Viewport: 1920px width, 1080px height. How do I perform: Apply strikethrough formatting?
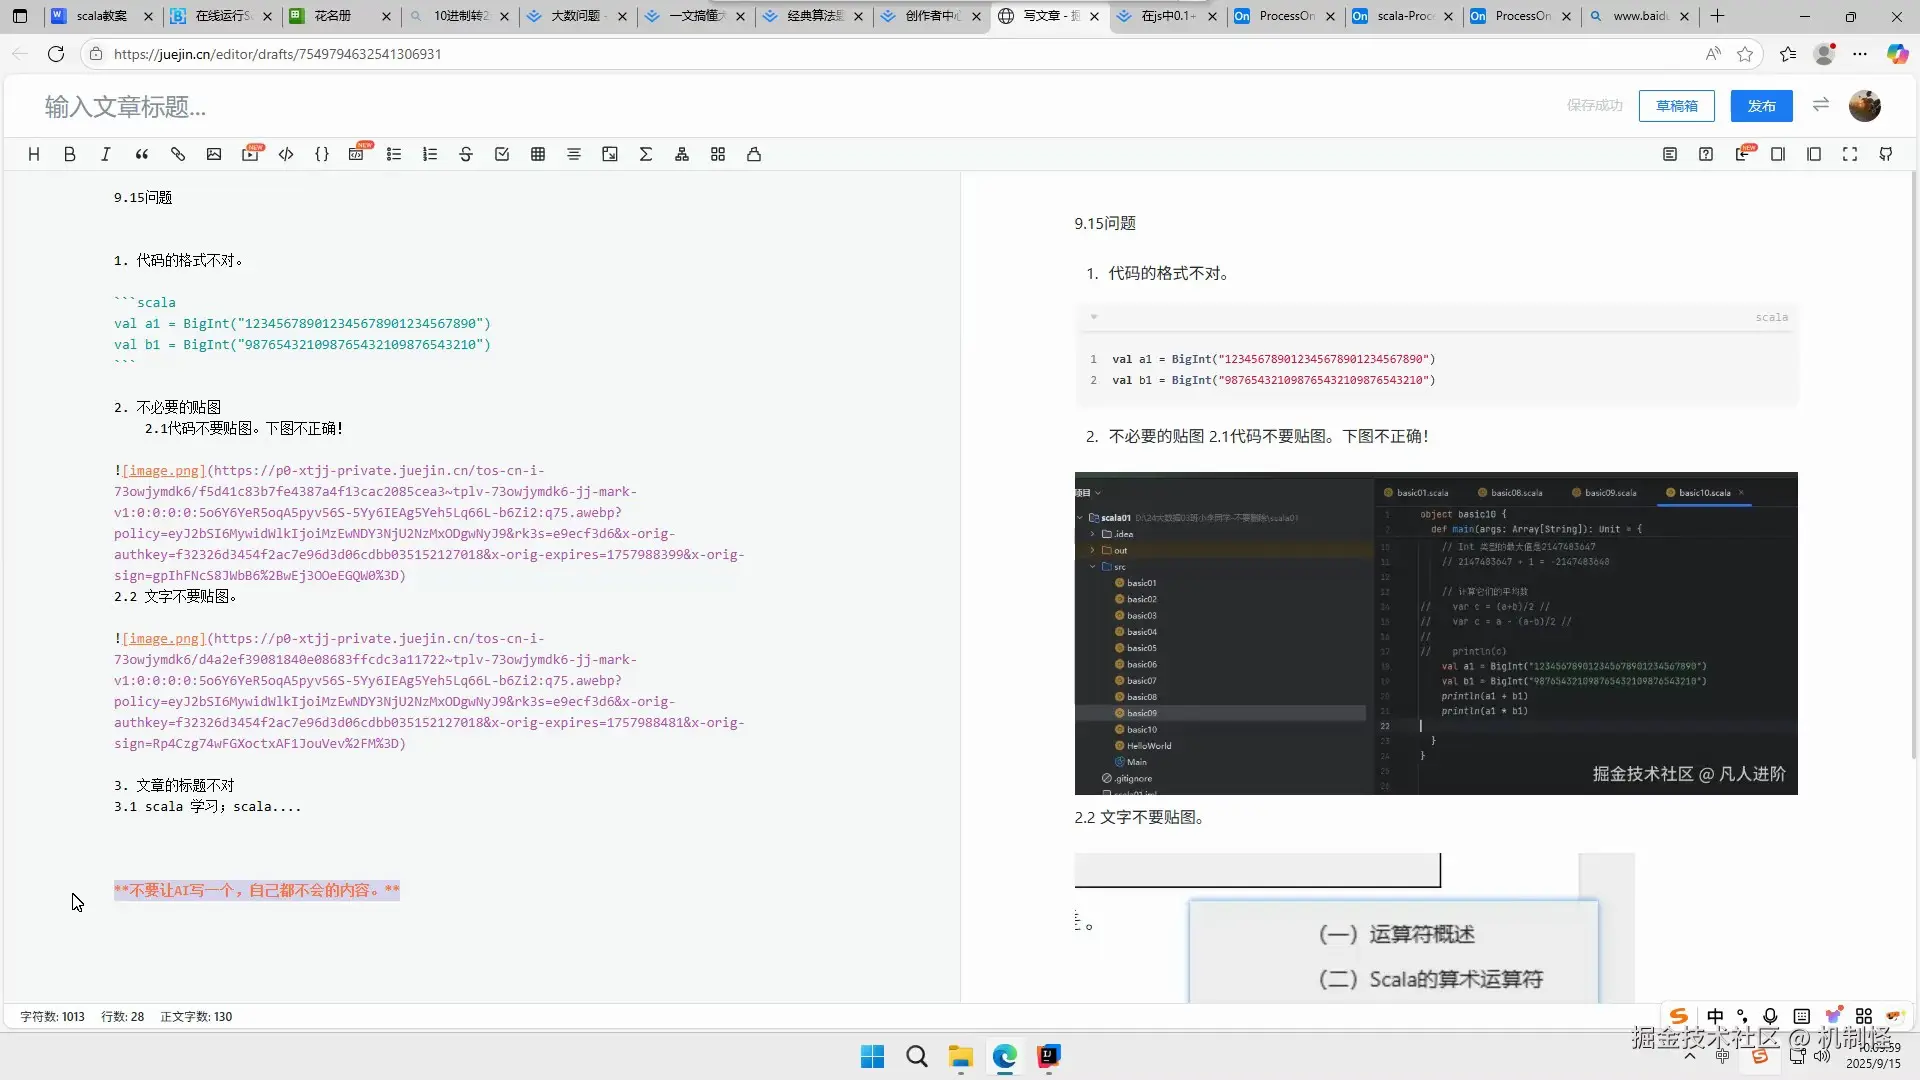[466, 154]
